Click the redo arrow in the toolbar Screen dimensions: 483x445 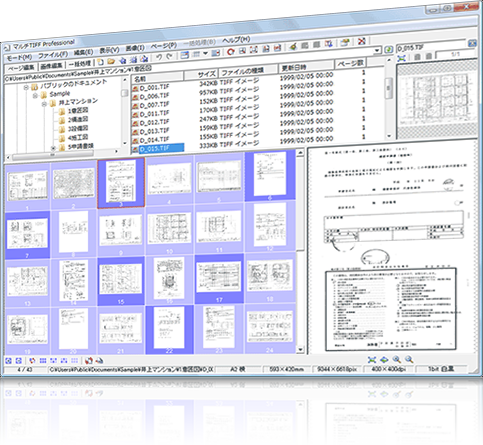point(170,56)
